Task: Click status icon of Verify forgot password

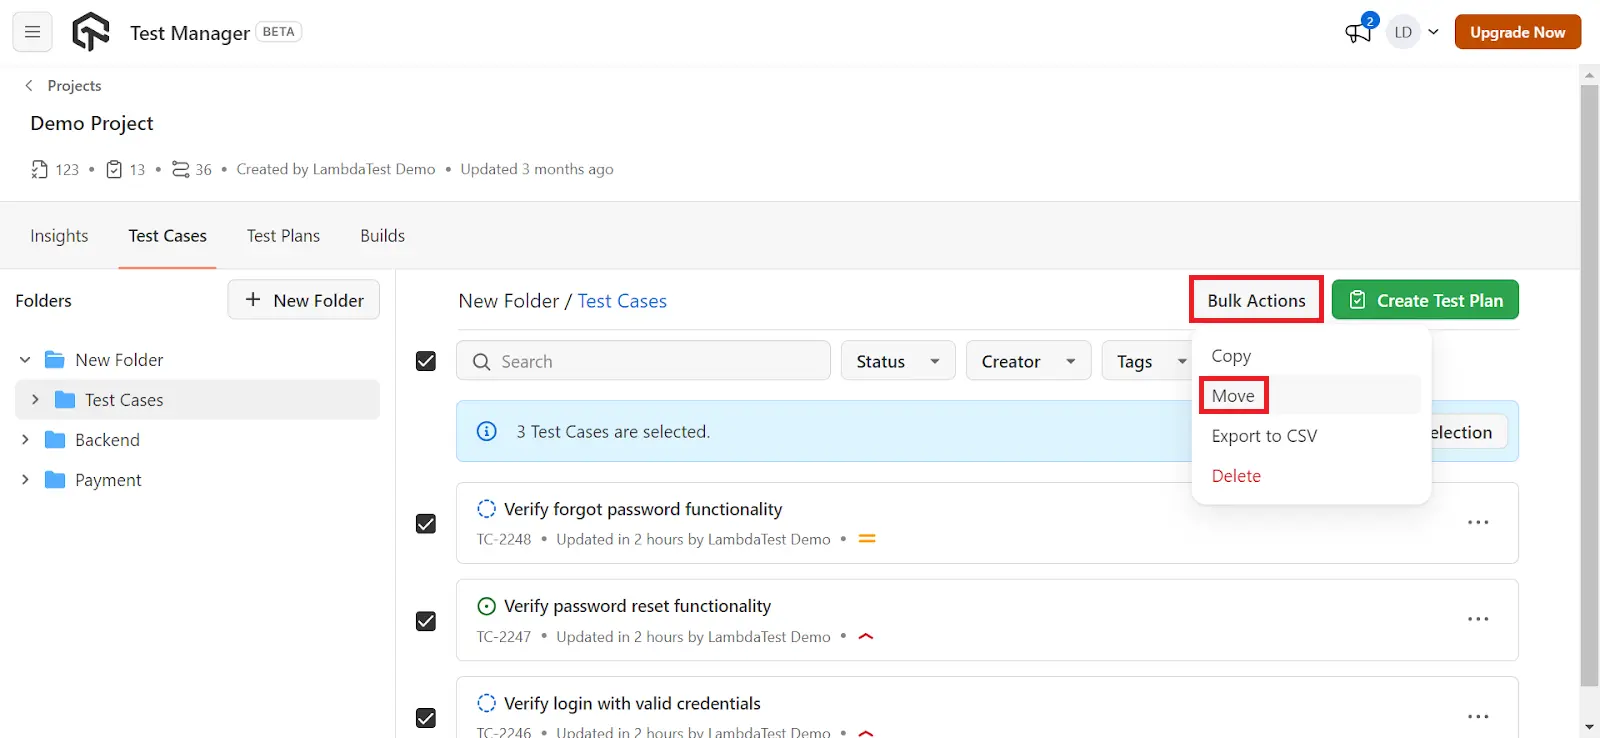Action: (486, 509)
